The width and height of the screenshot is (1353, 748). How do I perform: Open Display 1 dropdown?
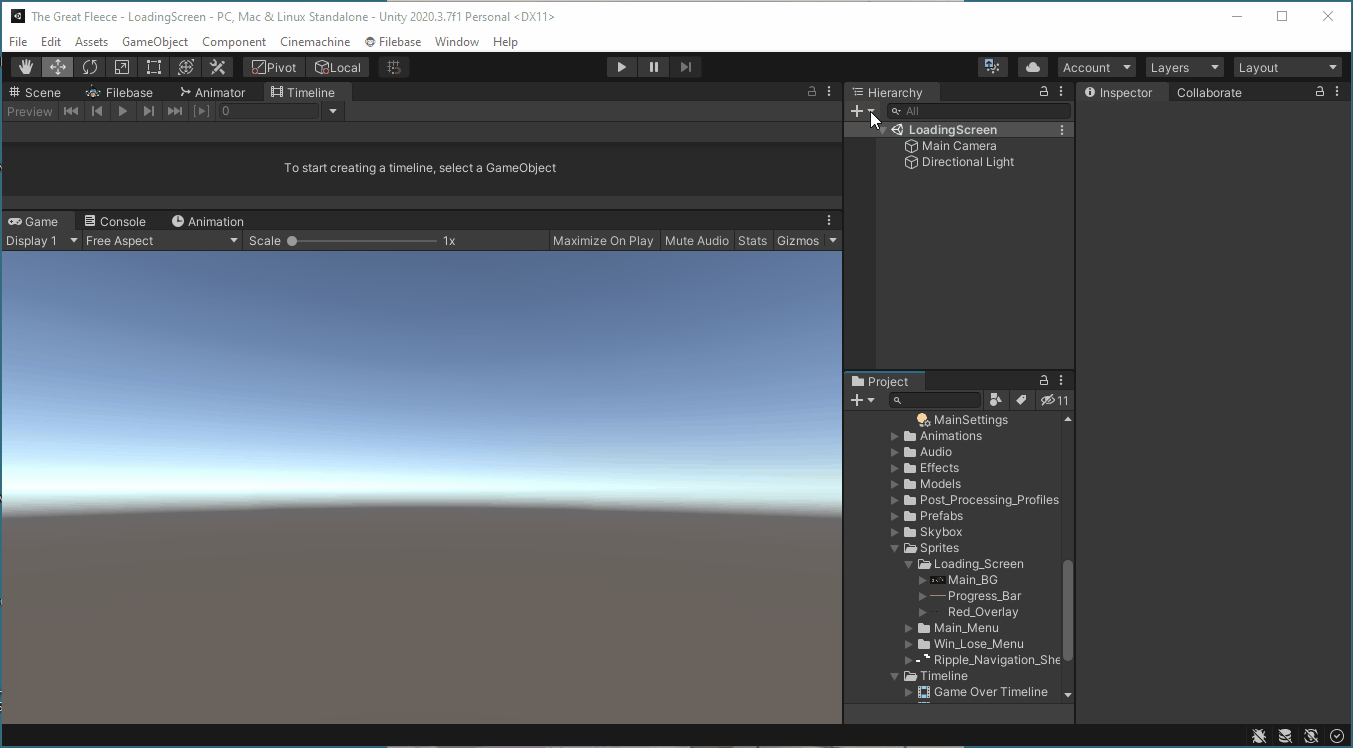click(41, 241)
